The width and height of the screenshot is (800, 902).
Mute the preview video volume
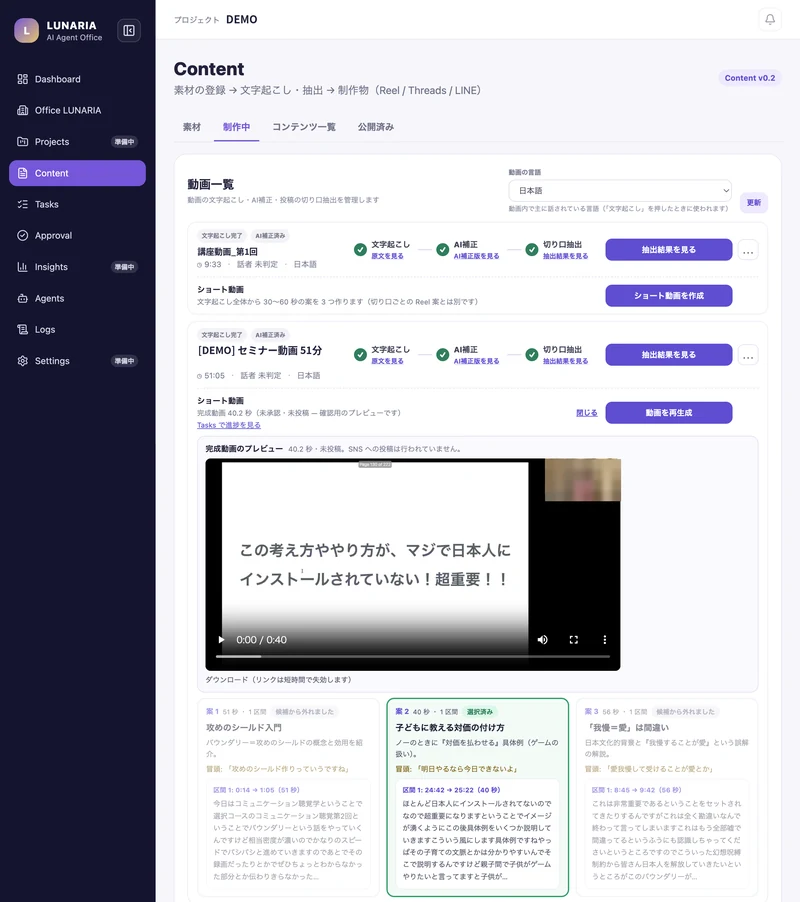coord(542,640)
